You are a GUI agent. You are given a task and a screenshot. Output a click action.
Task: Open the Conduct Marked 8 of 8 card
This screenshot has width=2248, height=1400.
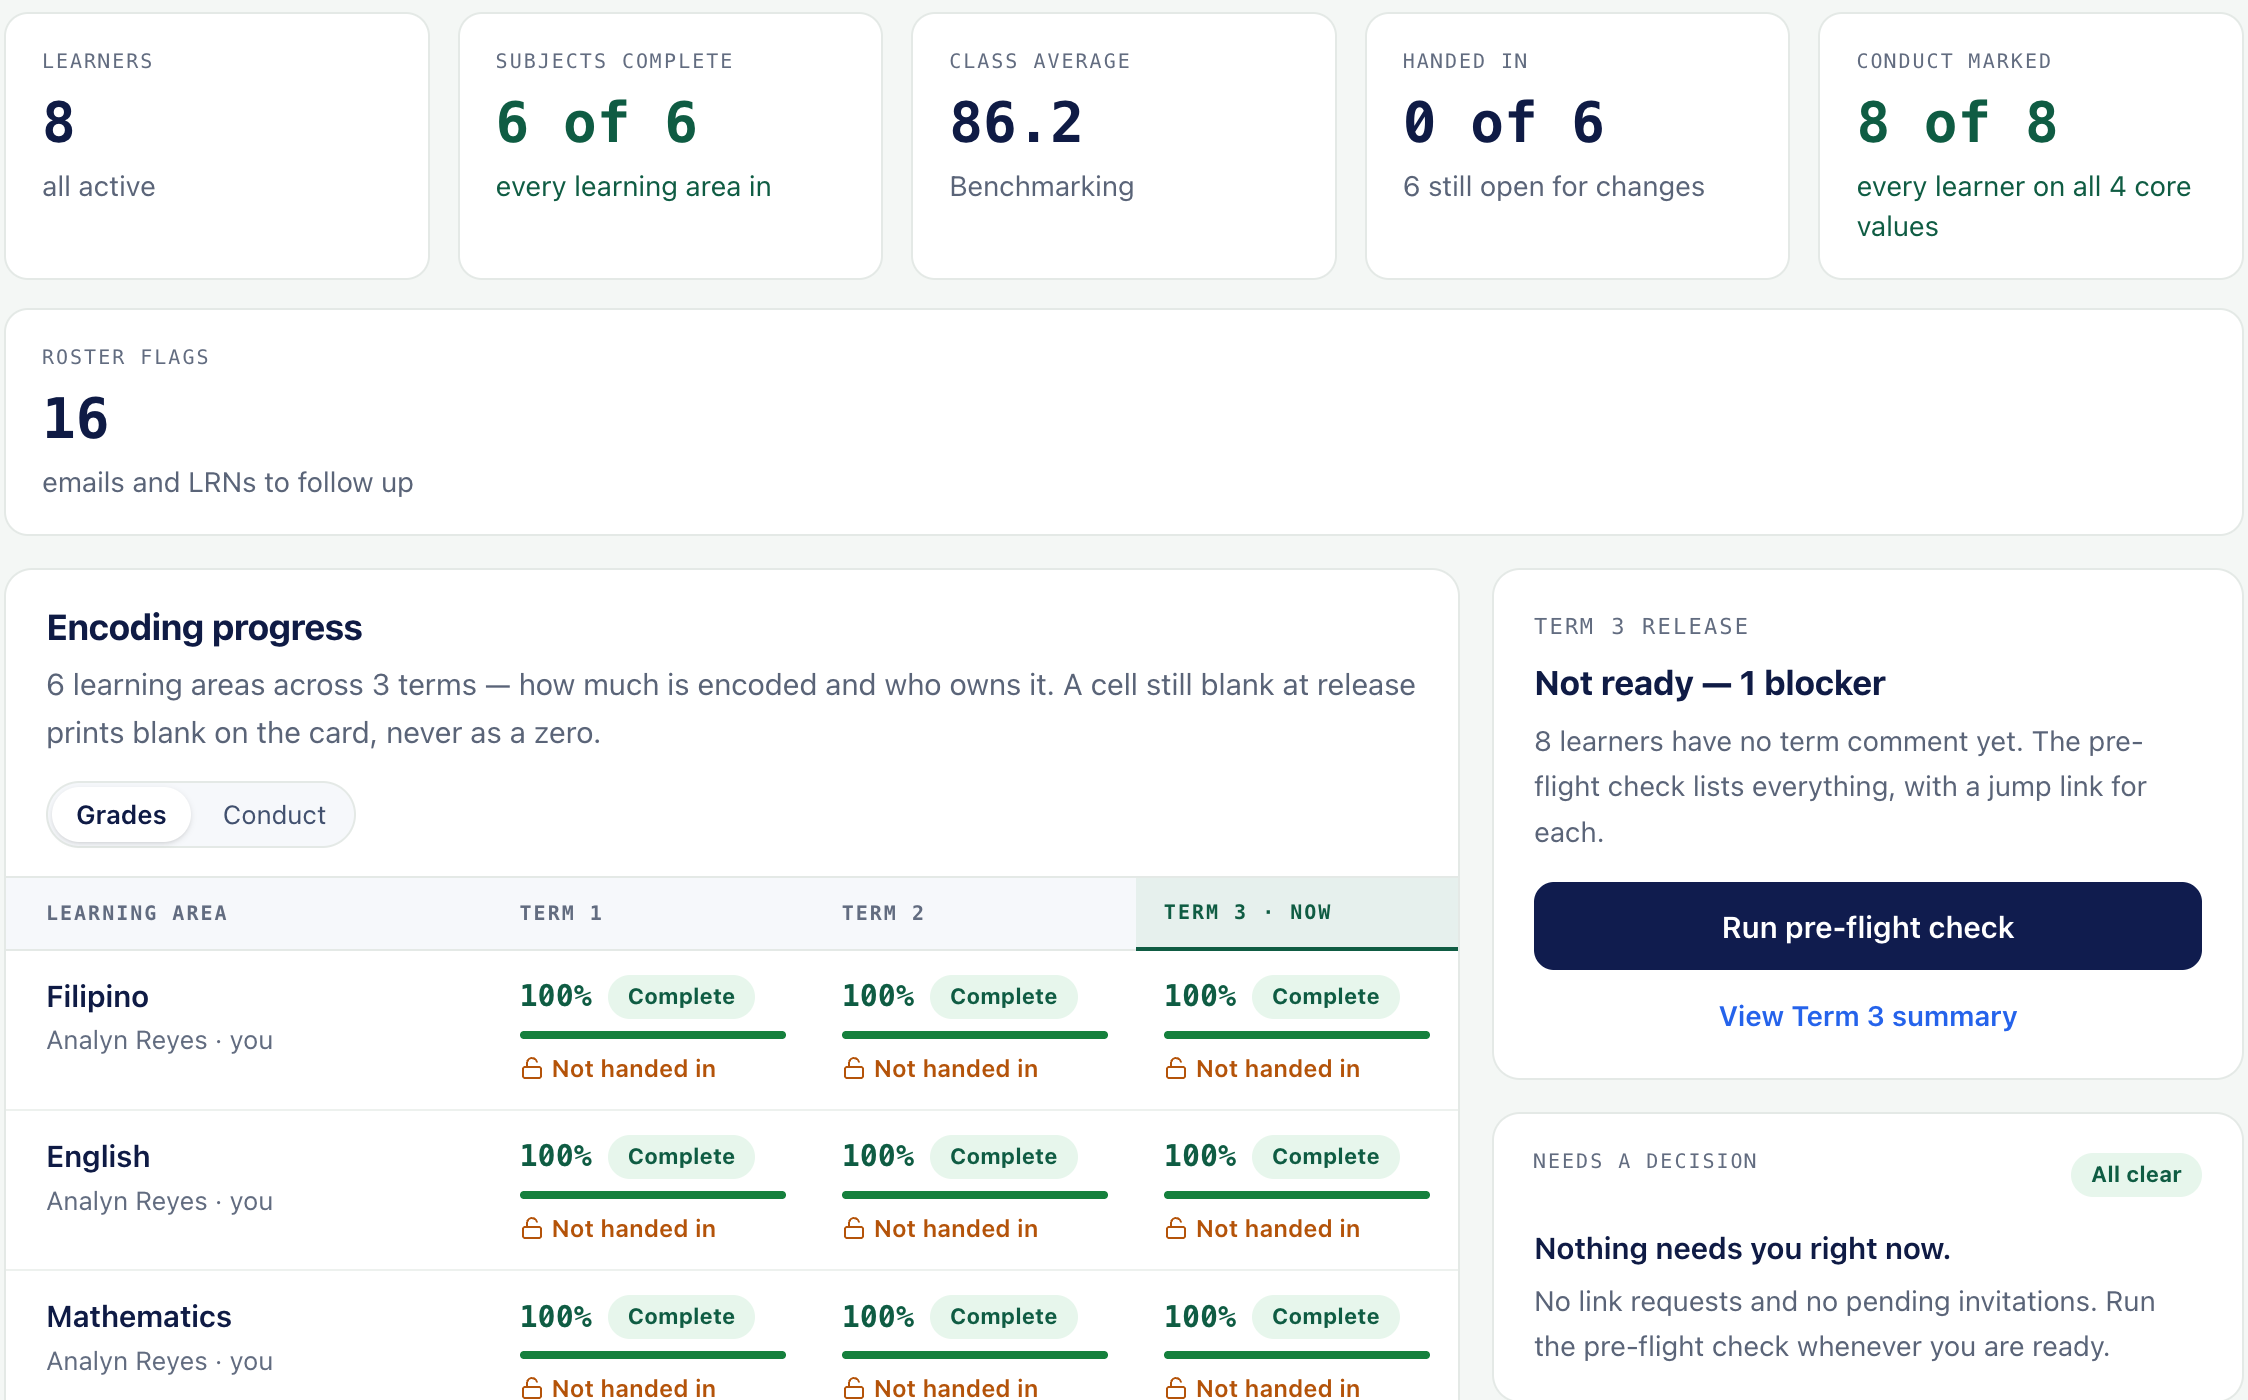point(2031,146)
